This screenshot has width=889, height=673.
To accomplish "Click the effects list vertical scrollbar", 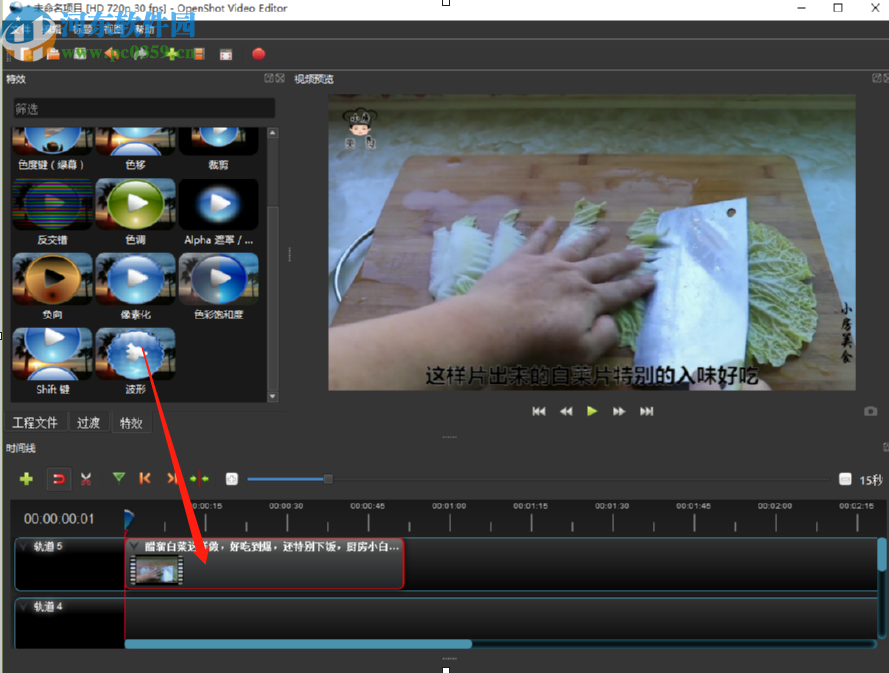I will pos(273,298).
